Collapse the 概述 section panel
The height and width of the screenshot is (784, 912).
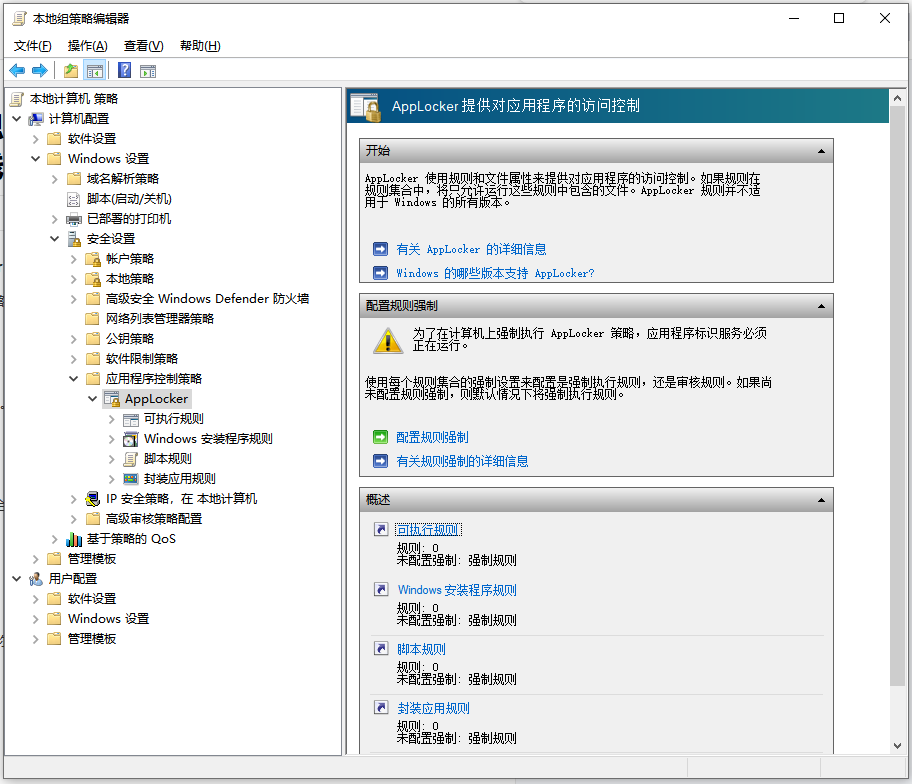tap(821, 500)
